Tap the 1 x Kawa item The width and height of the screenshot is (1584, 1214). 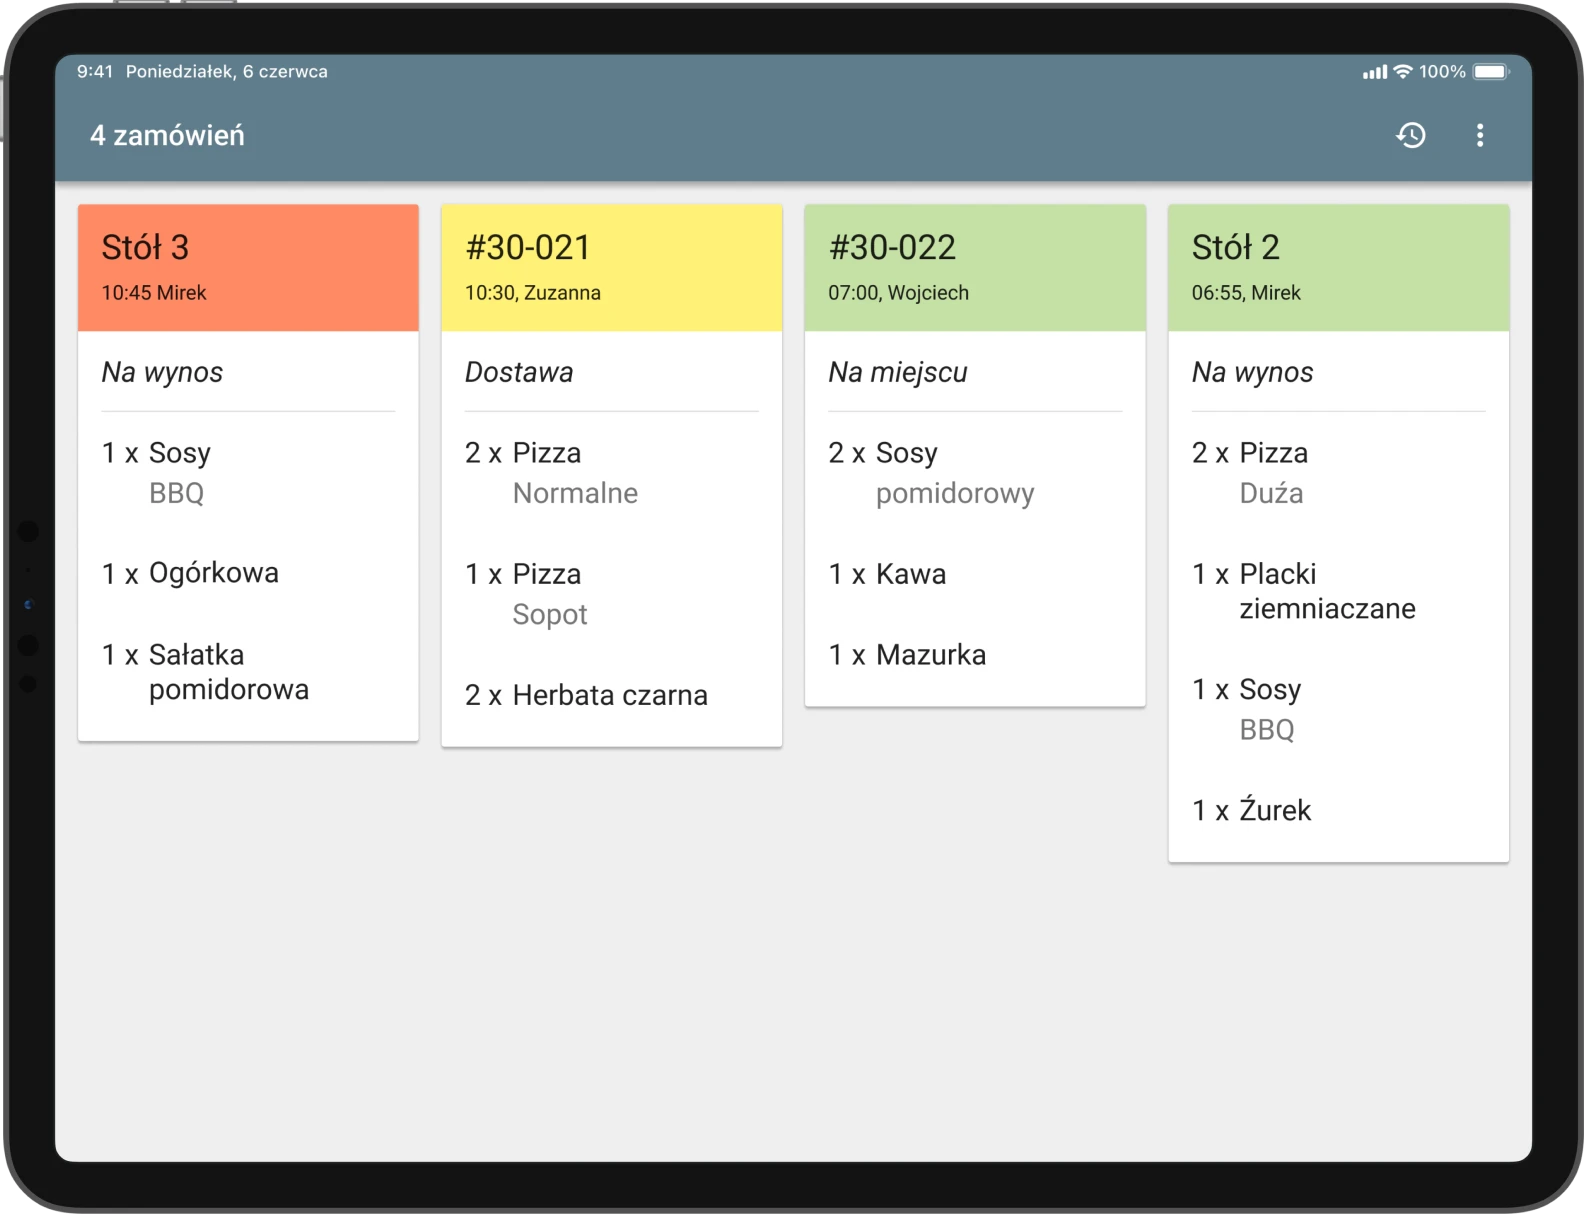coord(887,574)
